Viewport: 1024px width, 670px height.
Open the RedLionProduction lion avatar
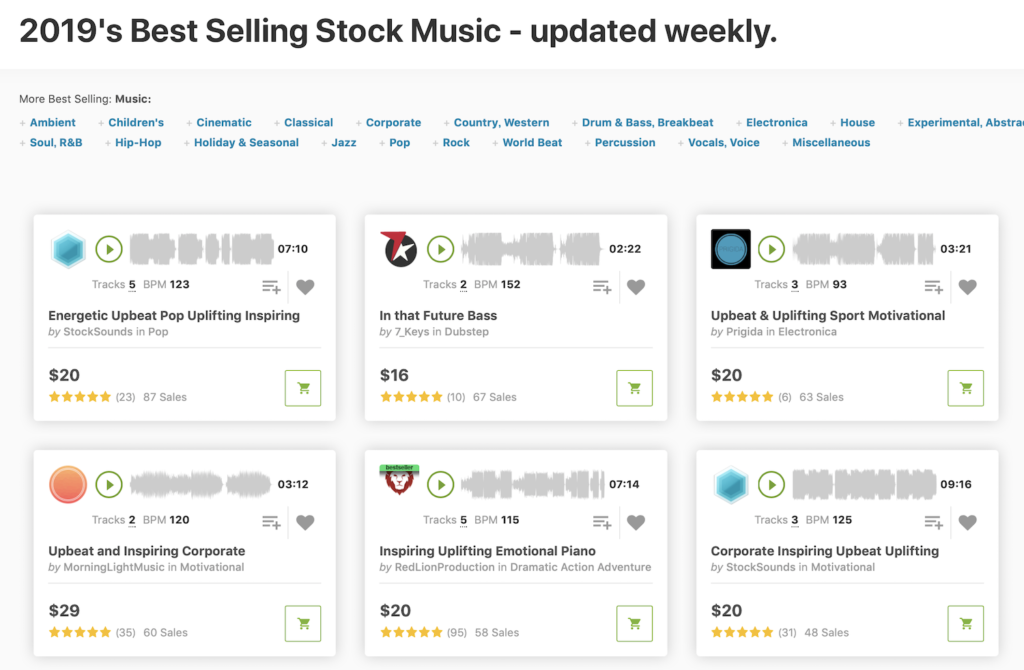[397, 482]
